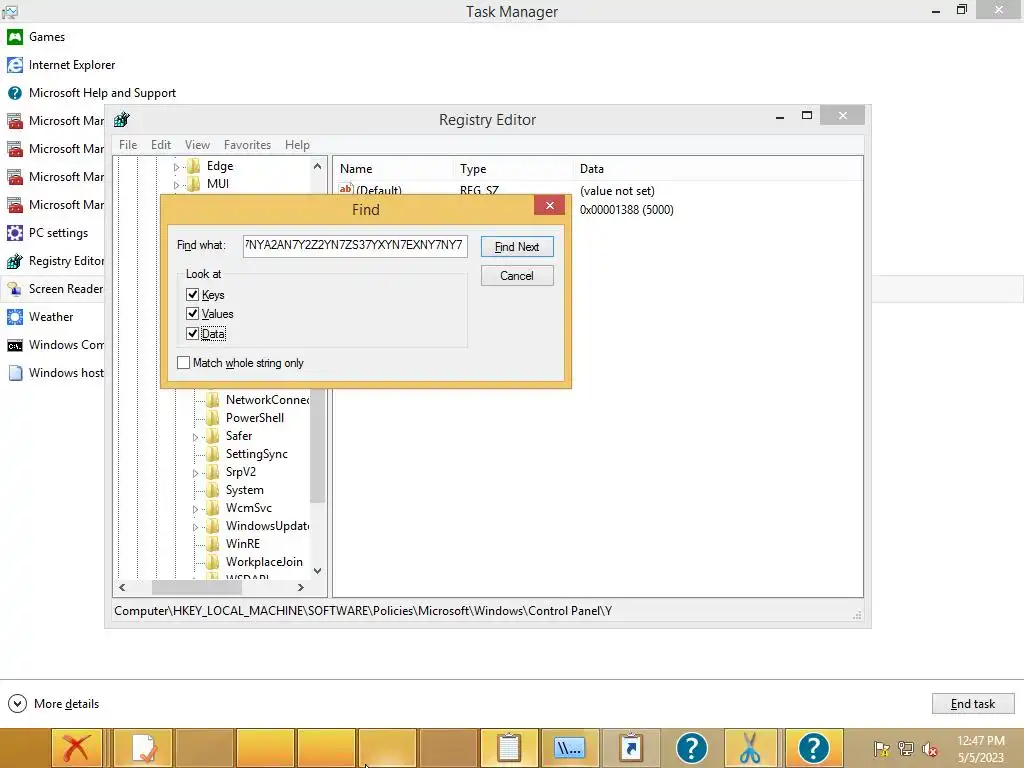Expand the MUI registry key
This screenshot has width=1024, height=768.
tap(176, 185)
